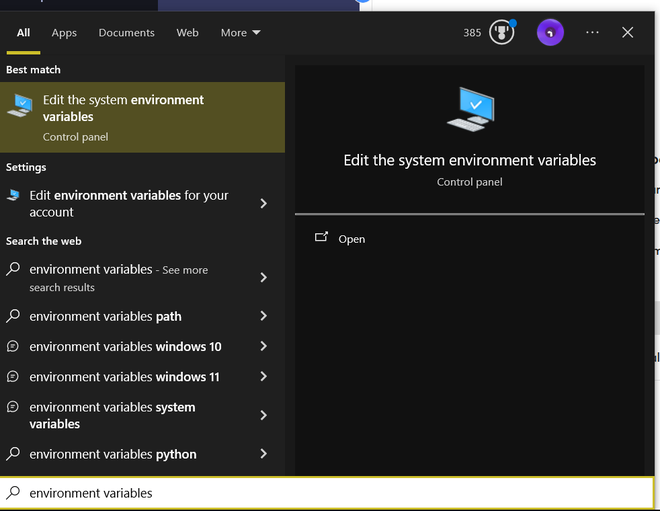660x511 pixels.
Task: Expand the More filter dropdown
Action: [240, 33]
